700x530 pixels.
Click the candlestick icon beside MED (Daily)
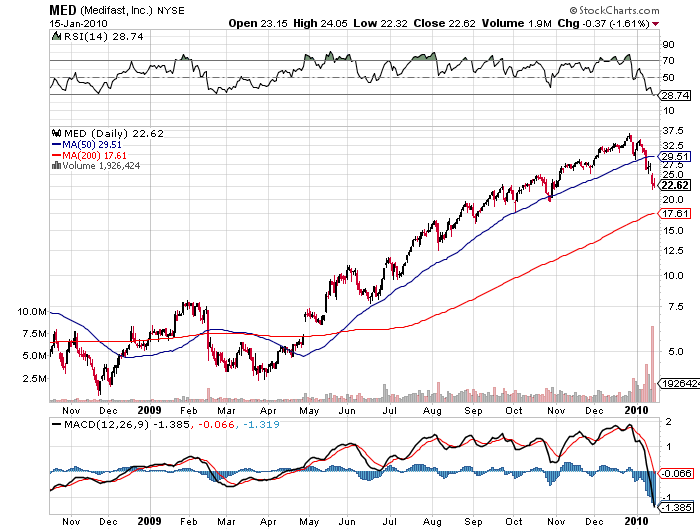click(56, 133)
